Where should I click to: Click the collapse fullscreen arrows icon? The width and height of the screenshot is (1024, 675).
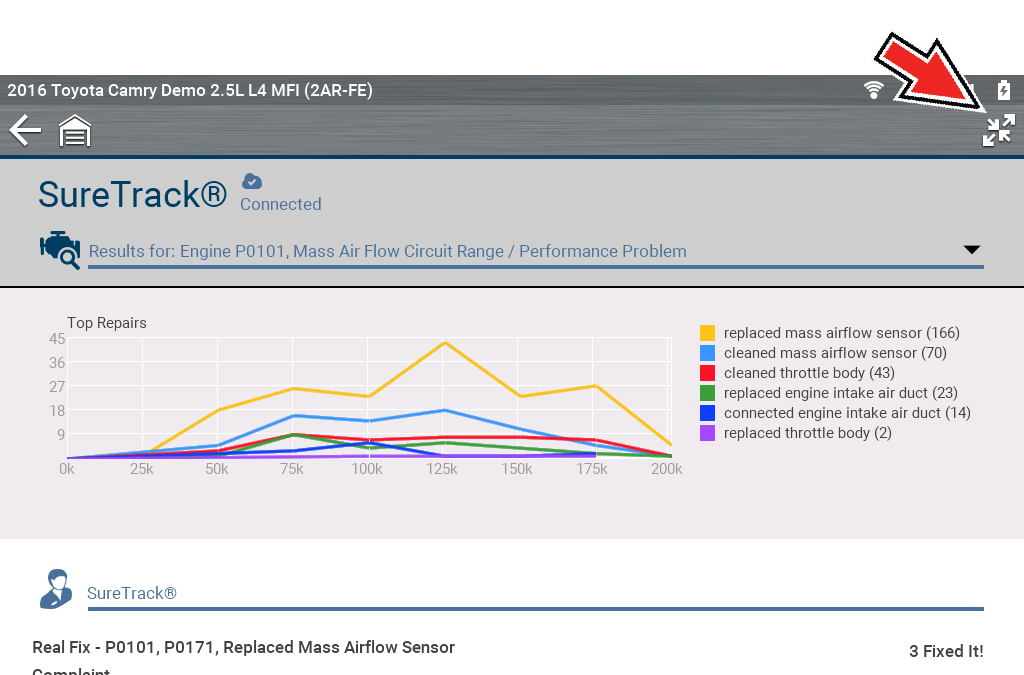coord(998,131)
